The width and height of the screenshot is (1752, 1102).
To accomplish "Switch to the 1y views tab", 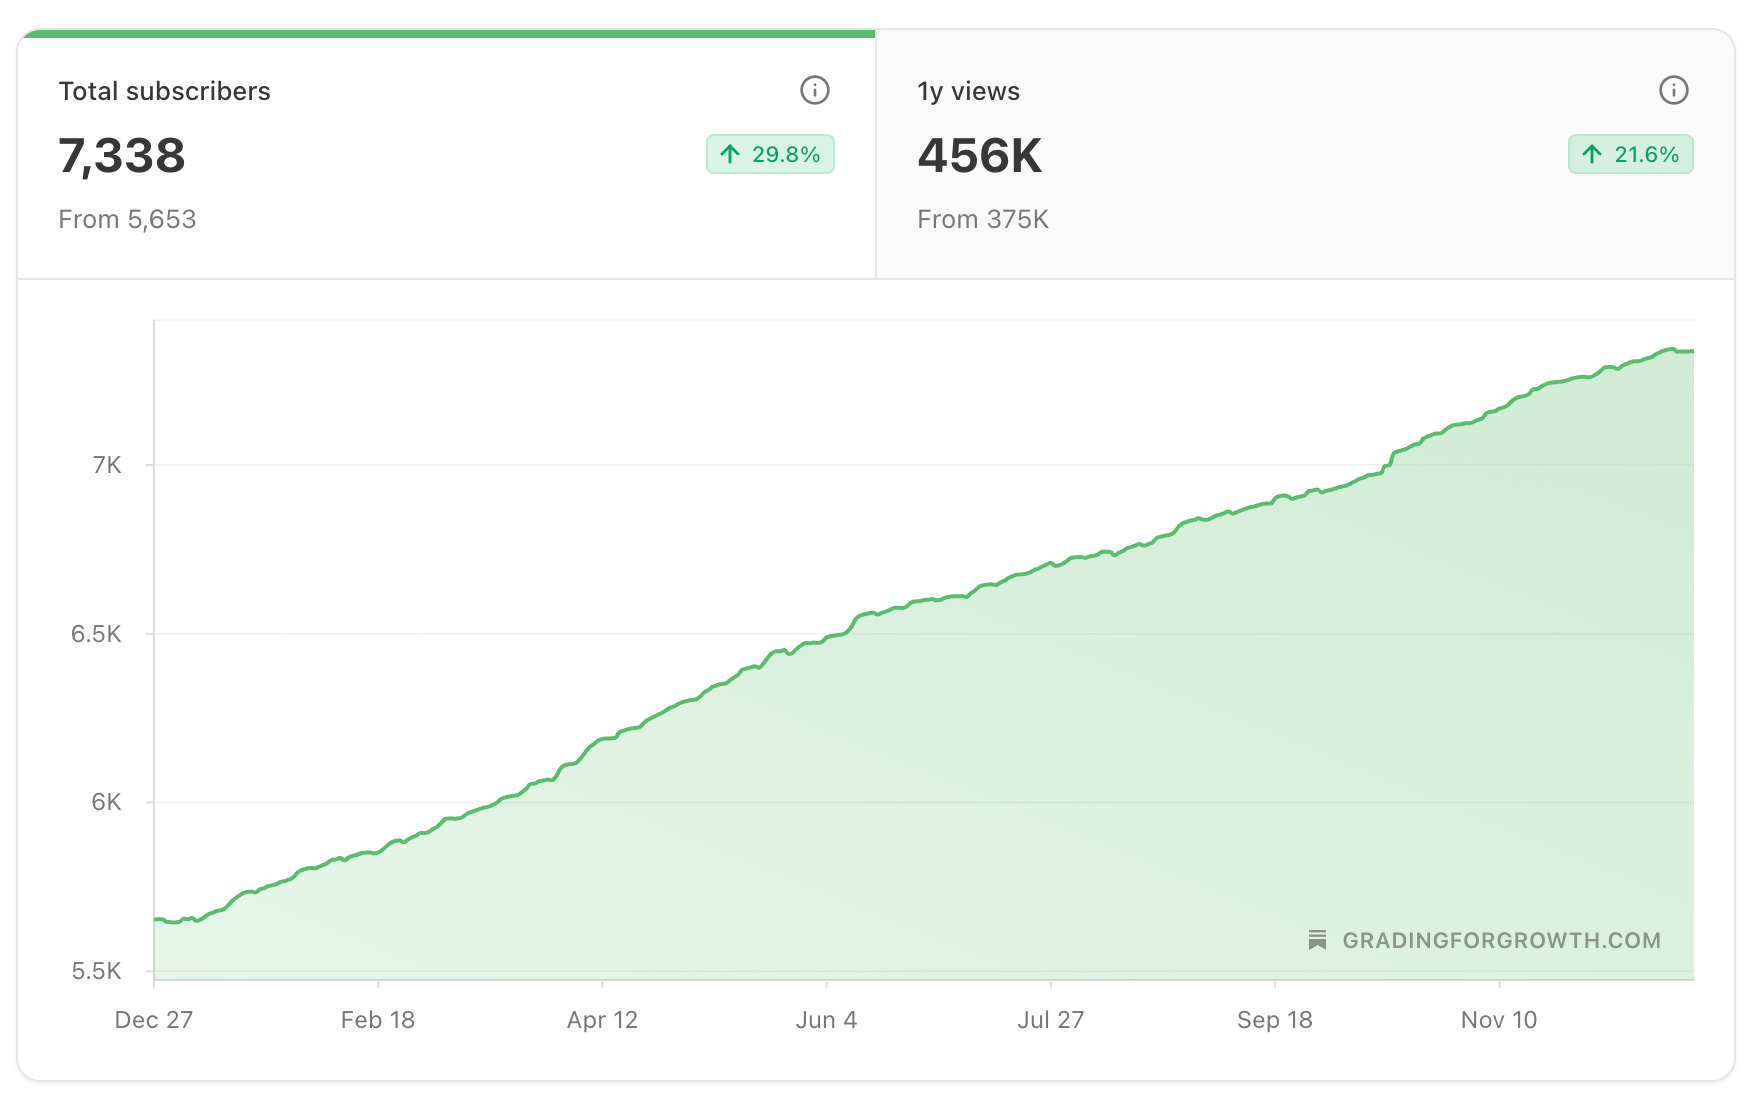I will pos(1305,155).
